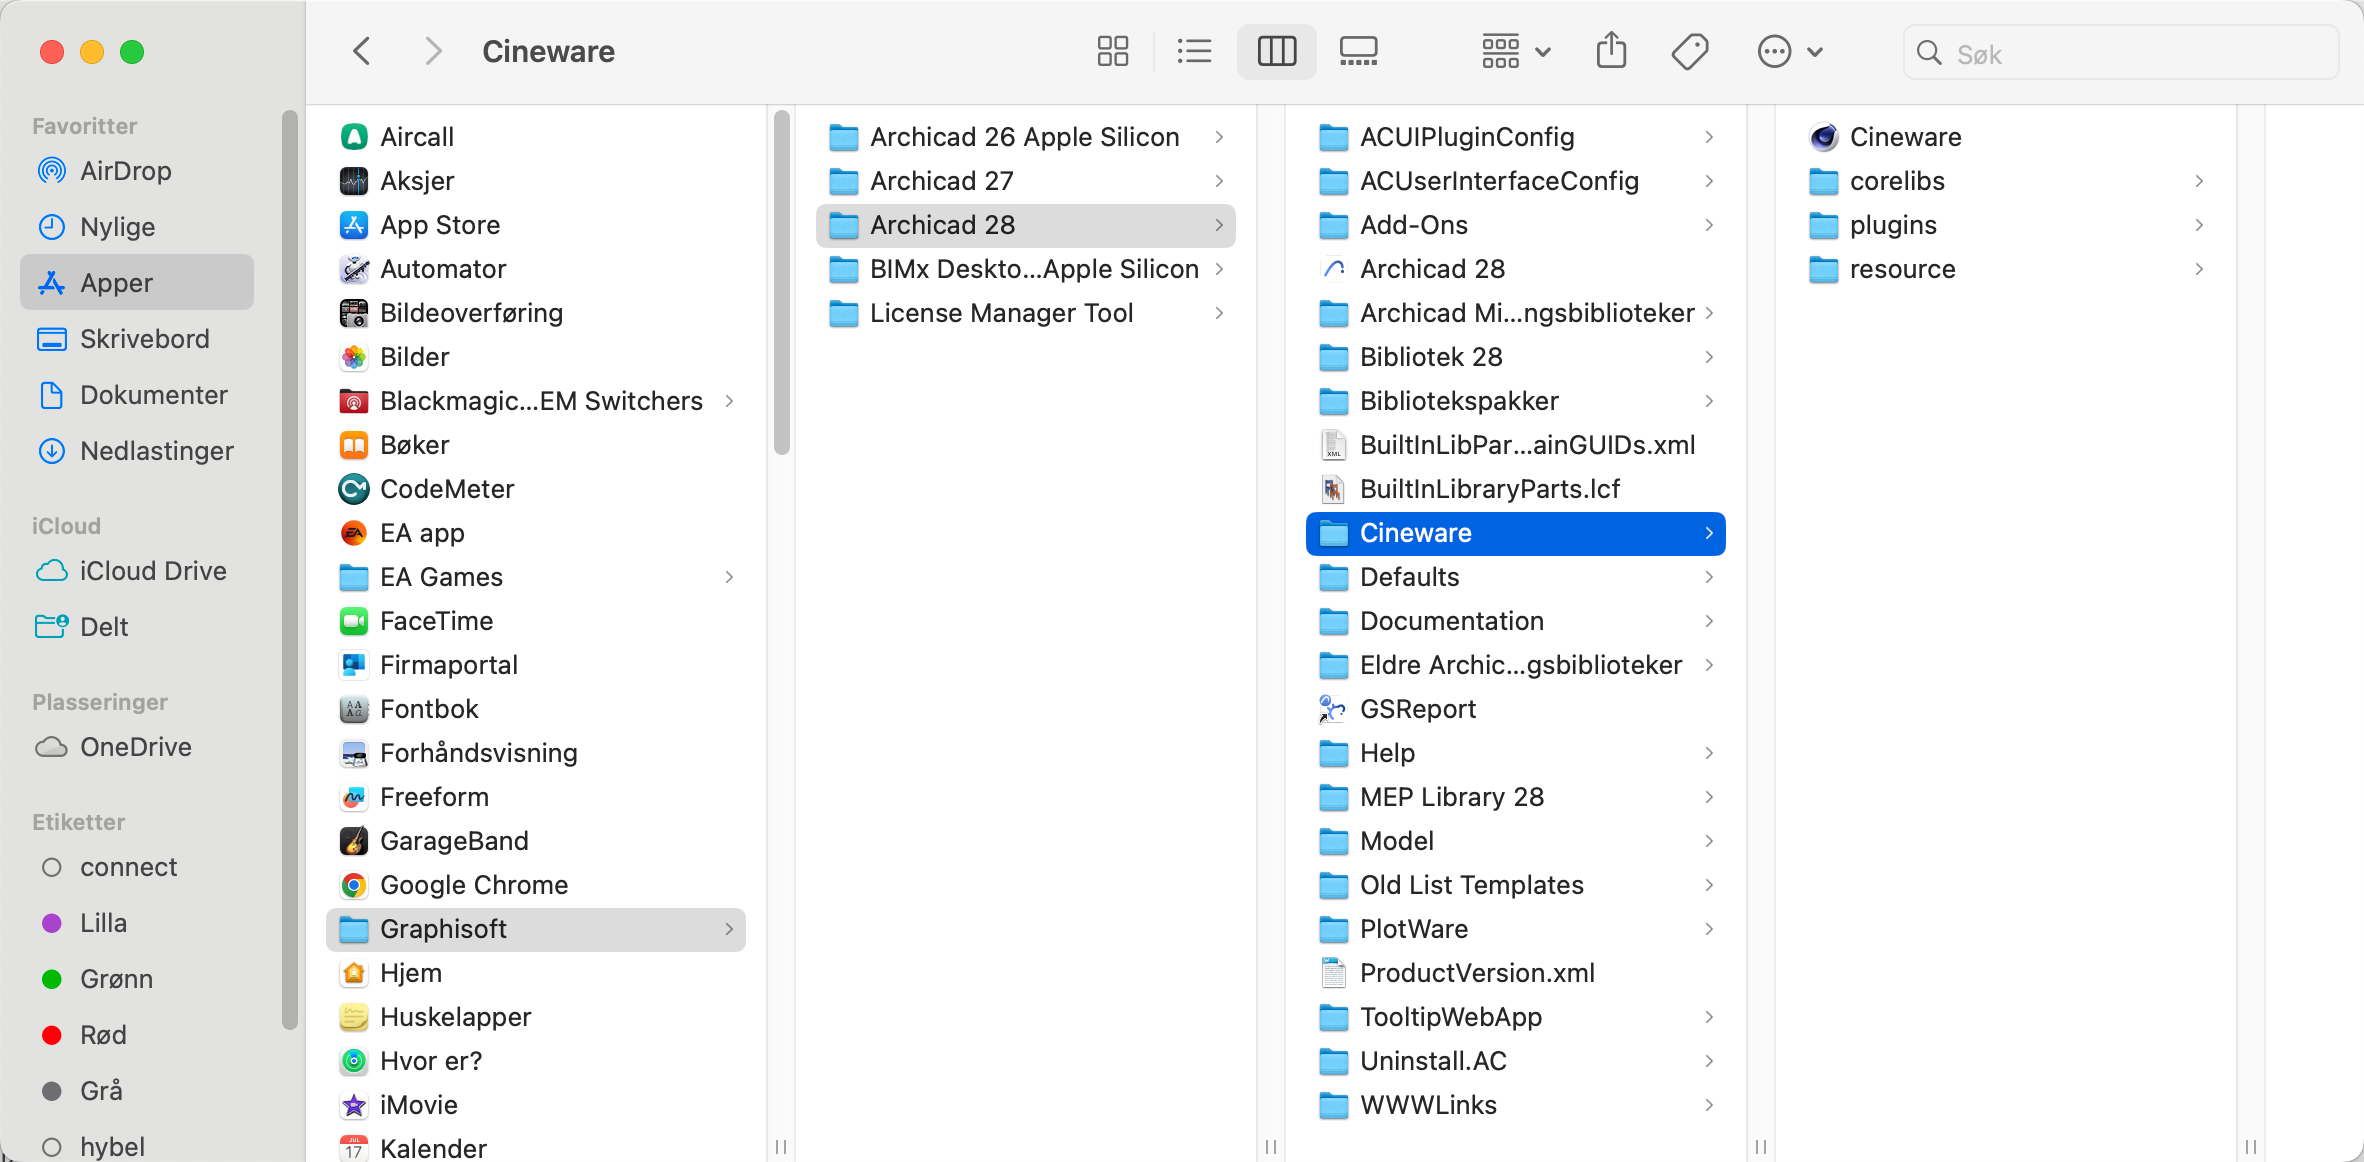
Task: Open the more actions ellipsis menu
Action: click(1789, 51)
